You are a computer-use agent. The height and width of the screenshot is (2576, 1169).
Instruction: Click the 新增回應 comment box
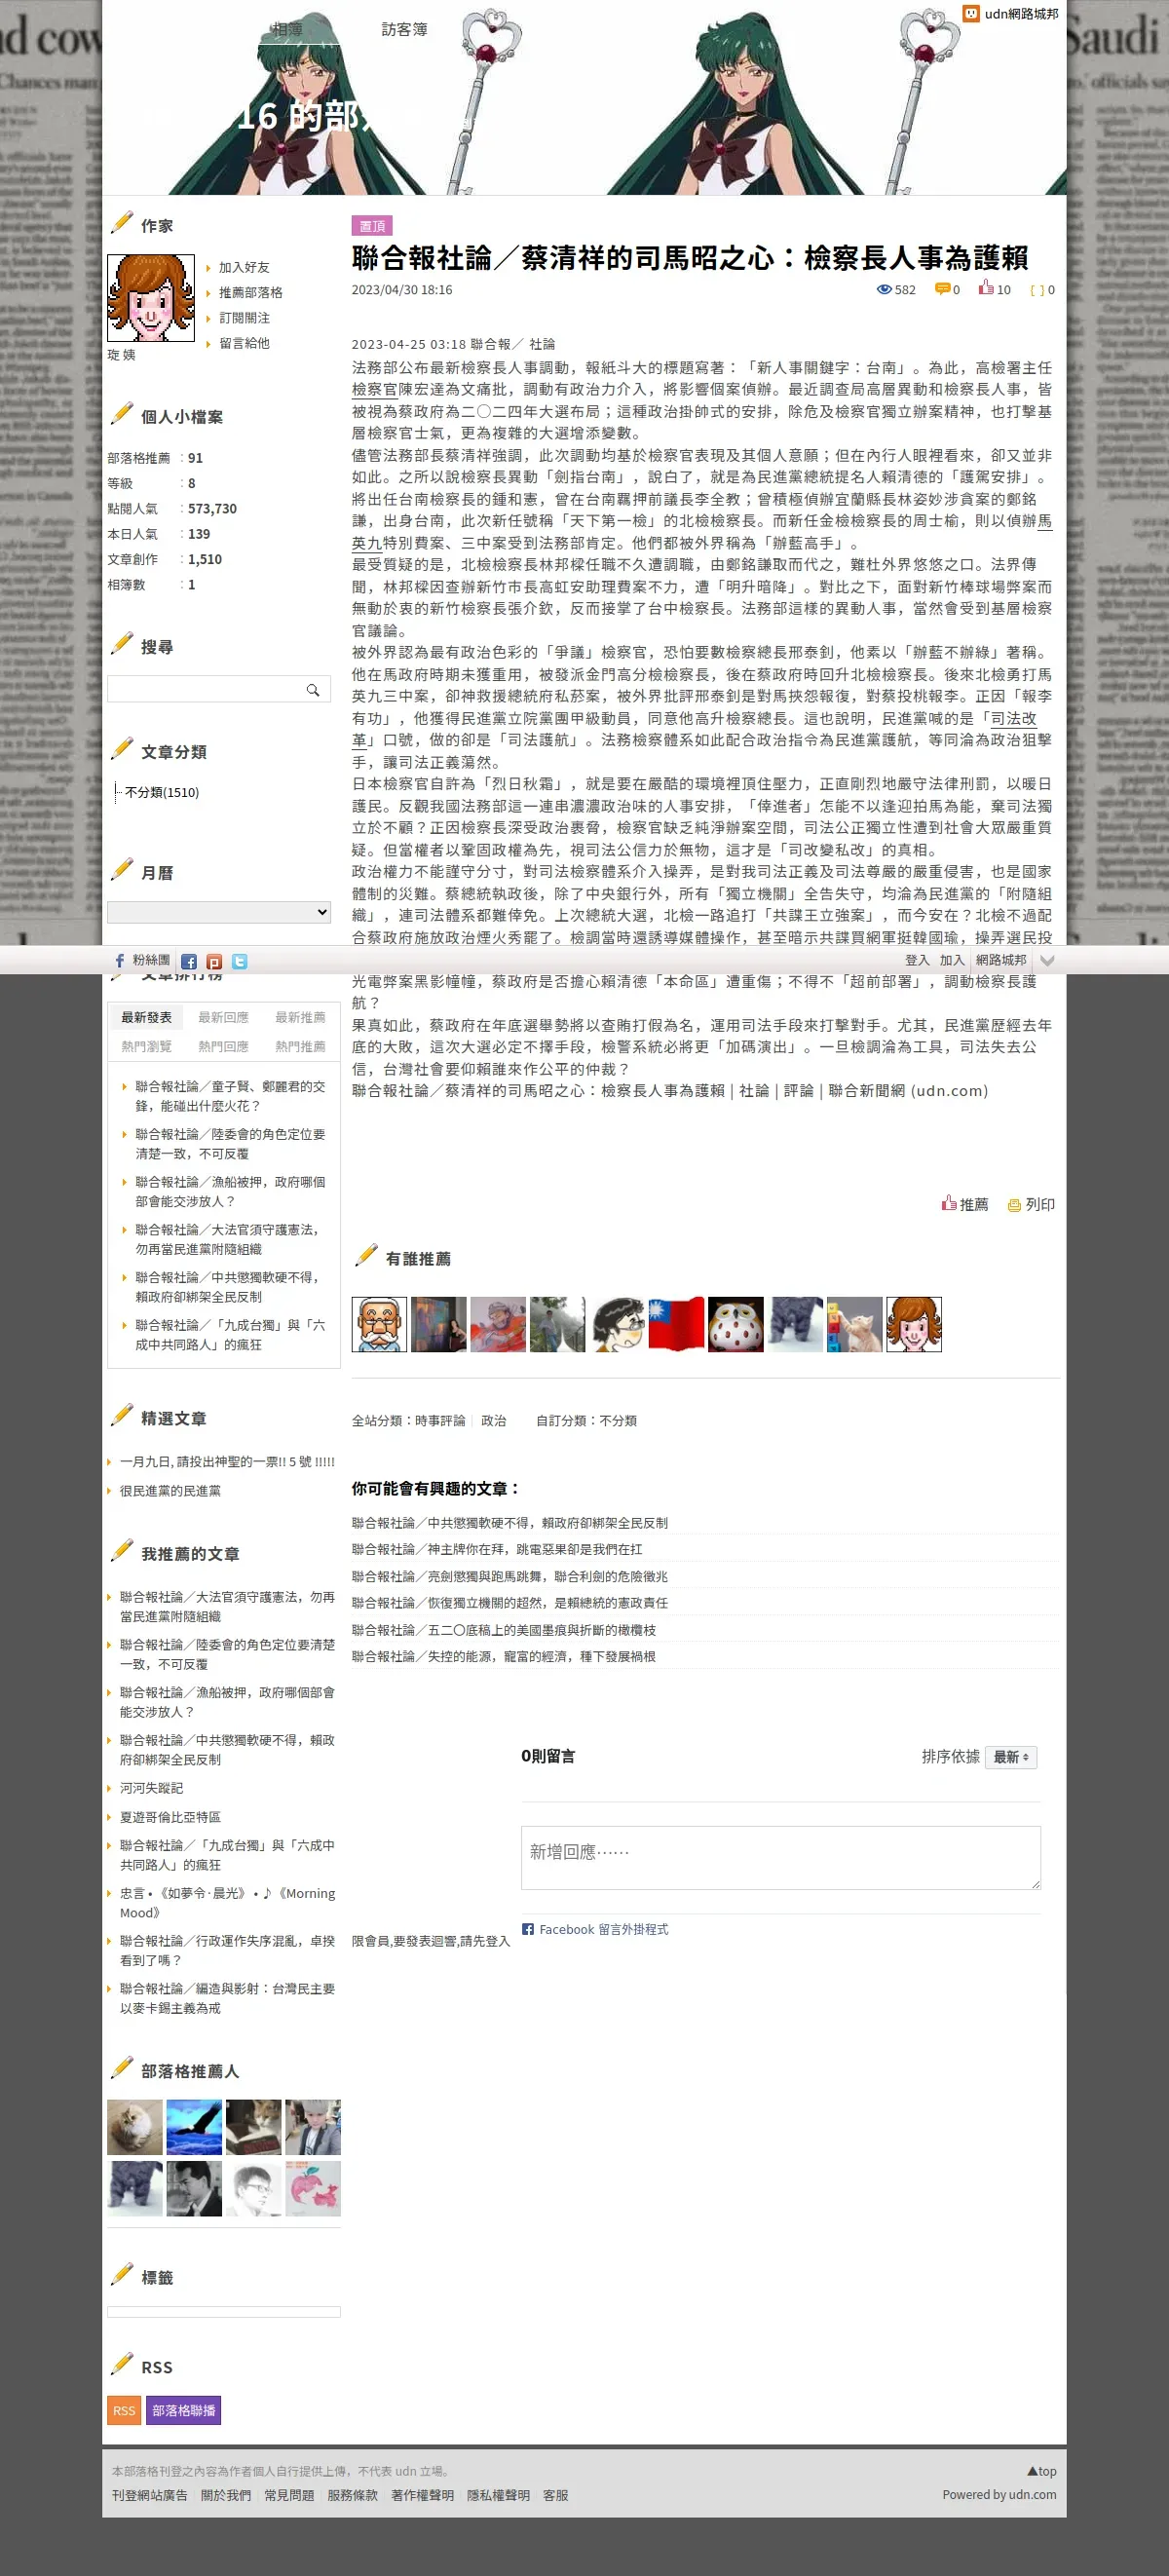[x=780, y=1858]
